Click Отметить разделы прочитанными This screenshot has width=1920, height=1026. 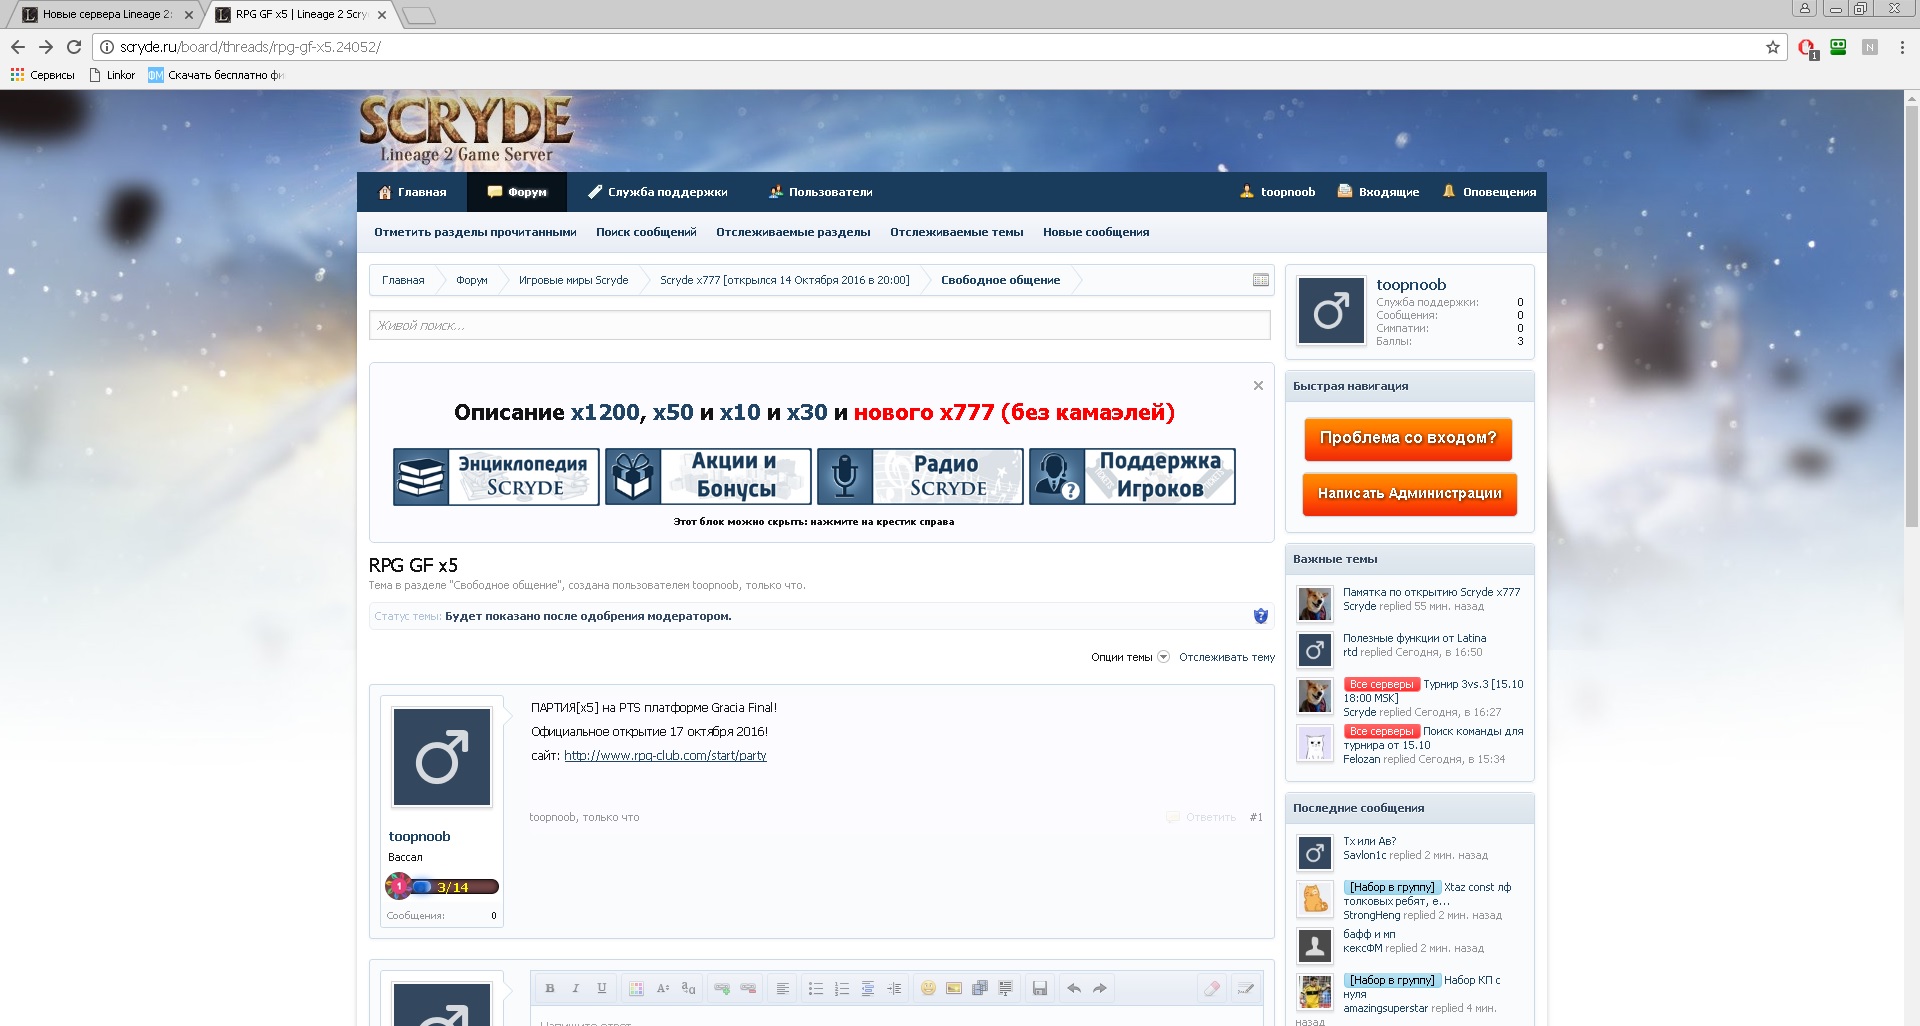[475, 232]
